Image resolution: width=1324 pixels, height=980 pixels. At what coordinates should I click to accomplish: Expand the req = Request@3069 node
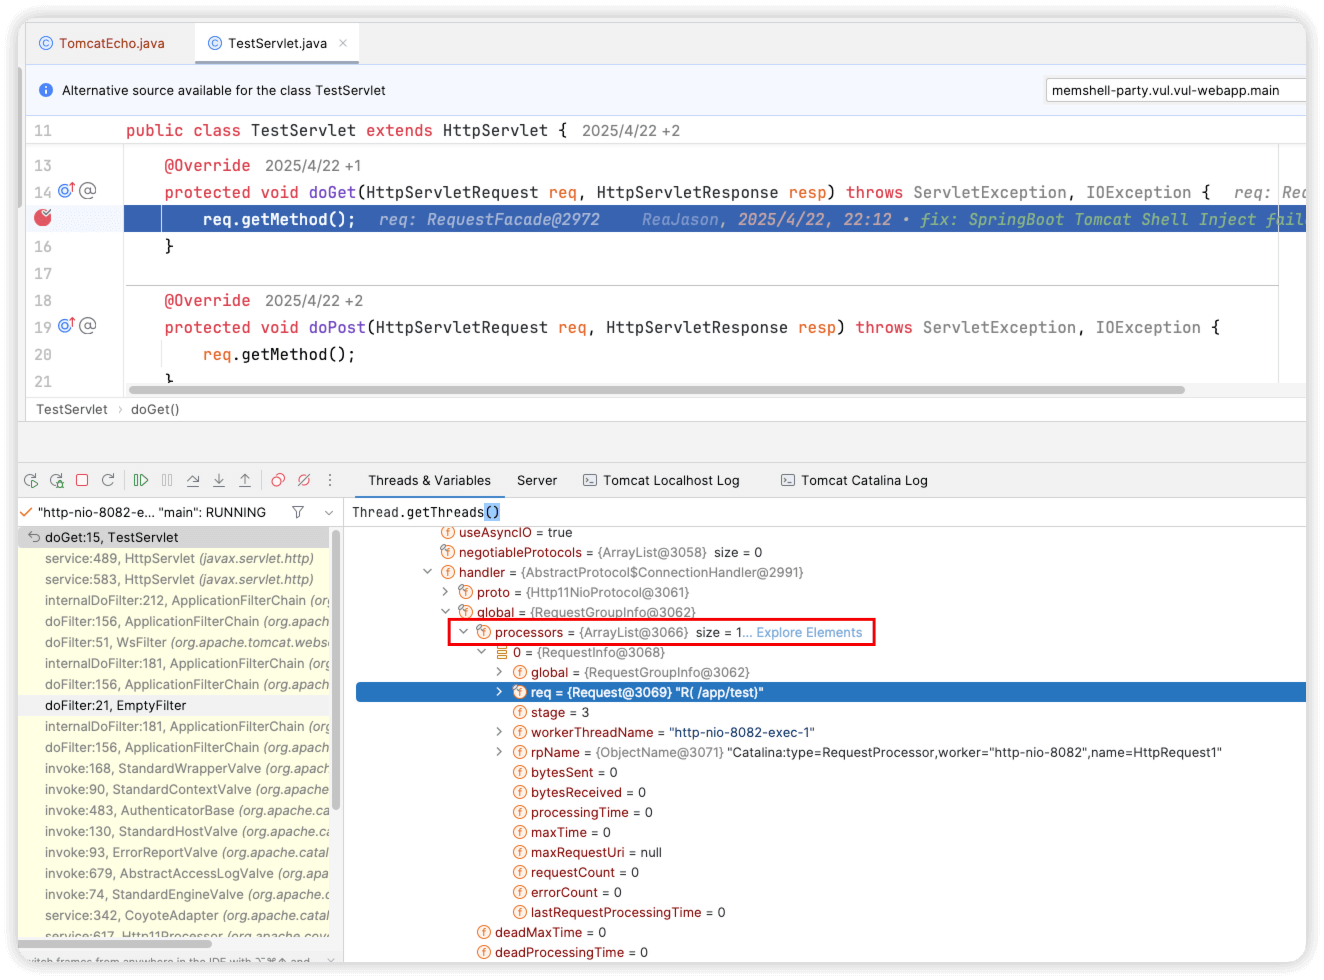pyautogui.click(x=500, y=692)
